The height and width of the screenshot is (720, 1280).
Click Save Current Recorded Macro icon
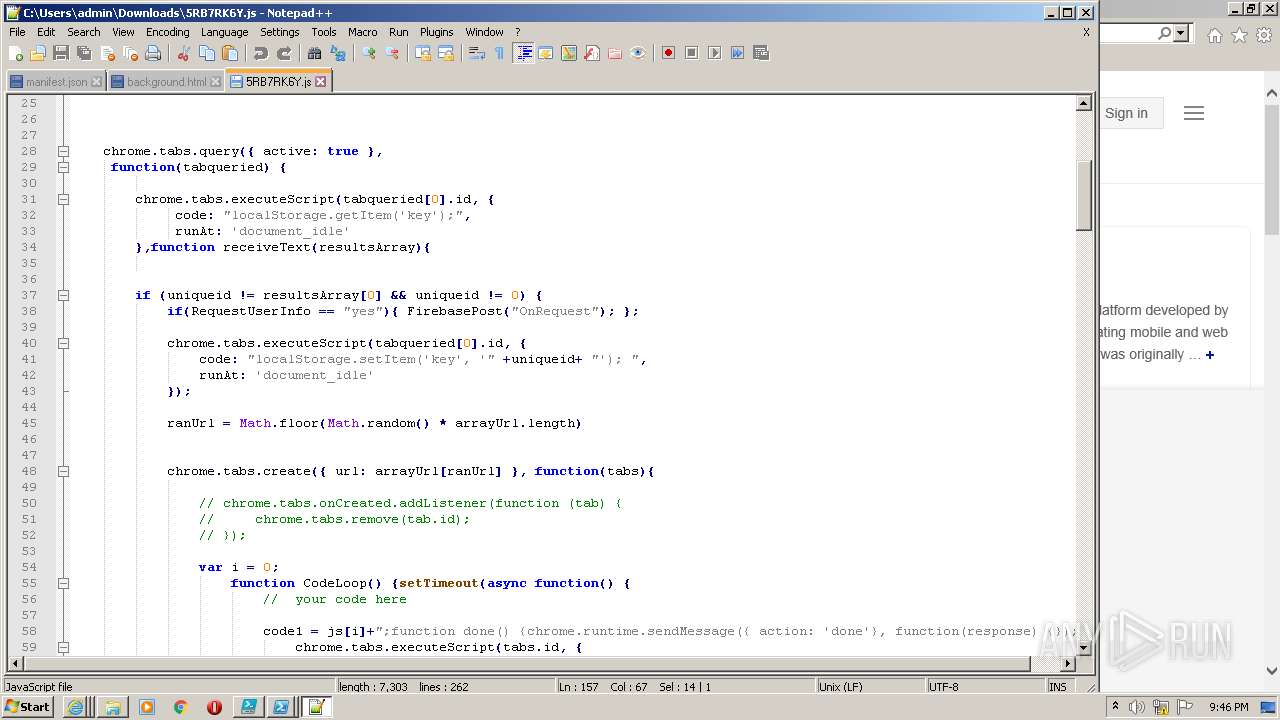760,53
